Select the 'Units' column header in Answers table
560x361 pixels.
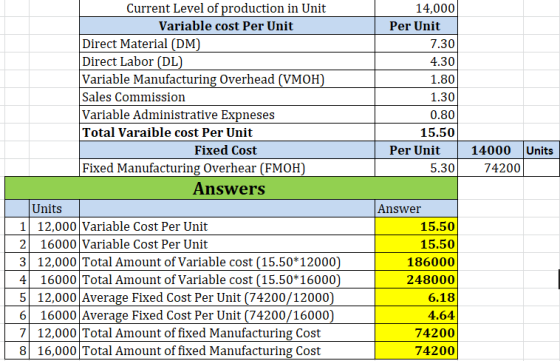click(54, 209)
